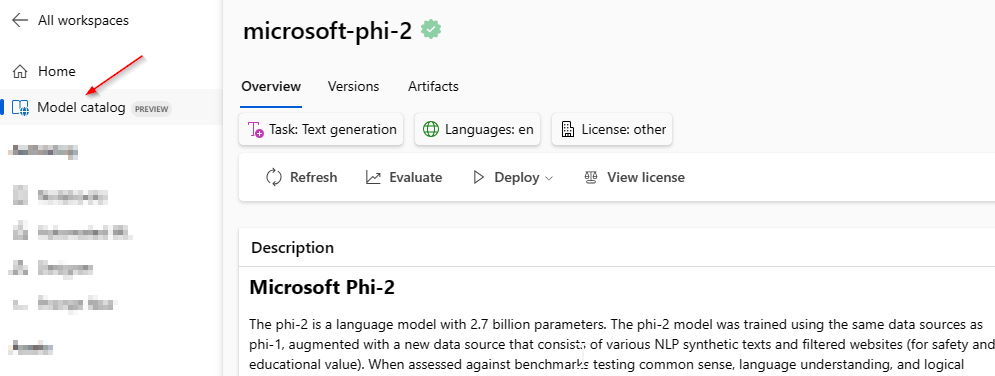The image size is (995, 376).
Task: Click the verified badge next to microsoft-phi-2
Action: [x=432, y=30]
